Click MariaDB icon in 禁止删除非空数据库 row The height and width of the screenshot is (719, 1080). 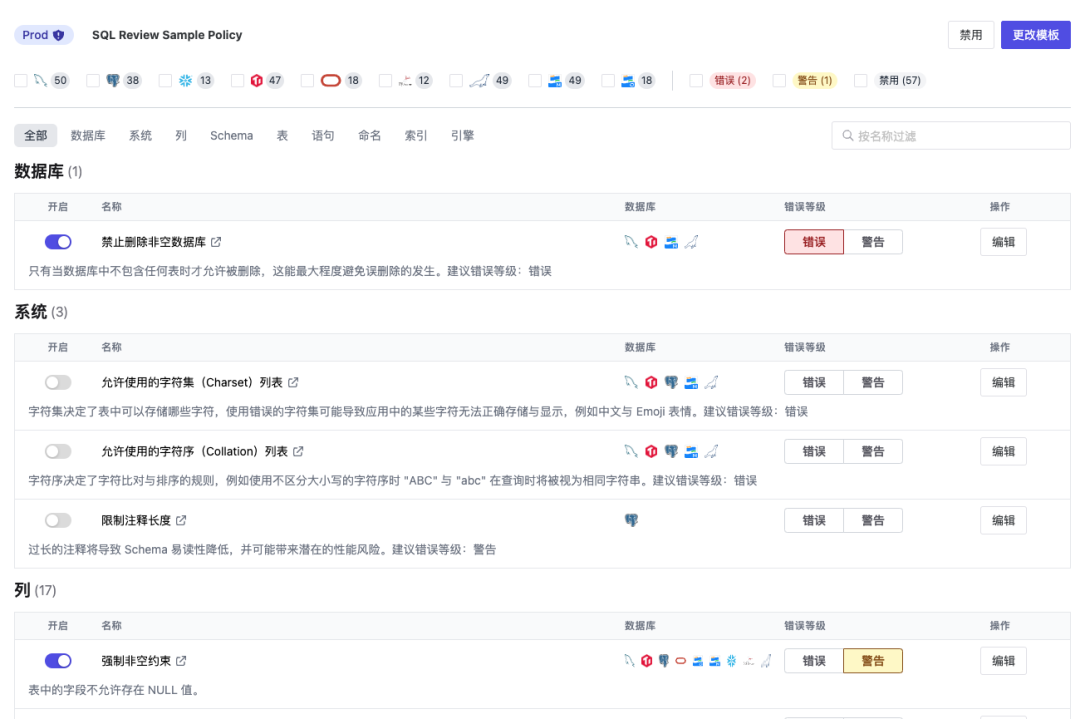(x=691, y=242)
